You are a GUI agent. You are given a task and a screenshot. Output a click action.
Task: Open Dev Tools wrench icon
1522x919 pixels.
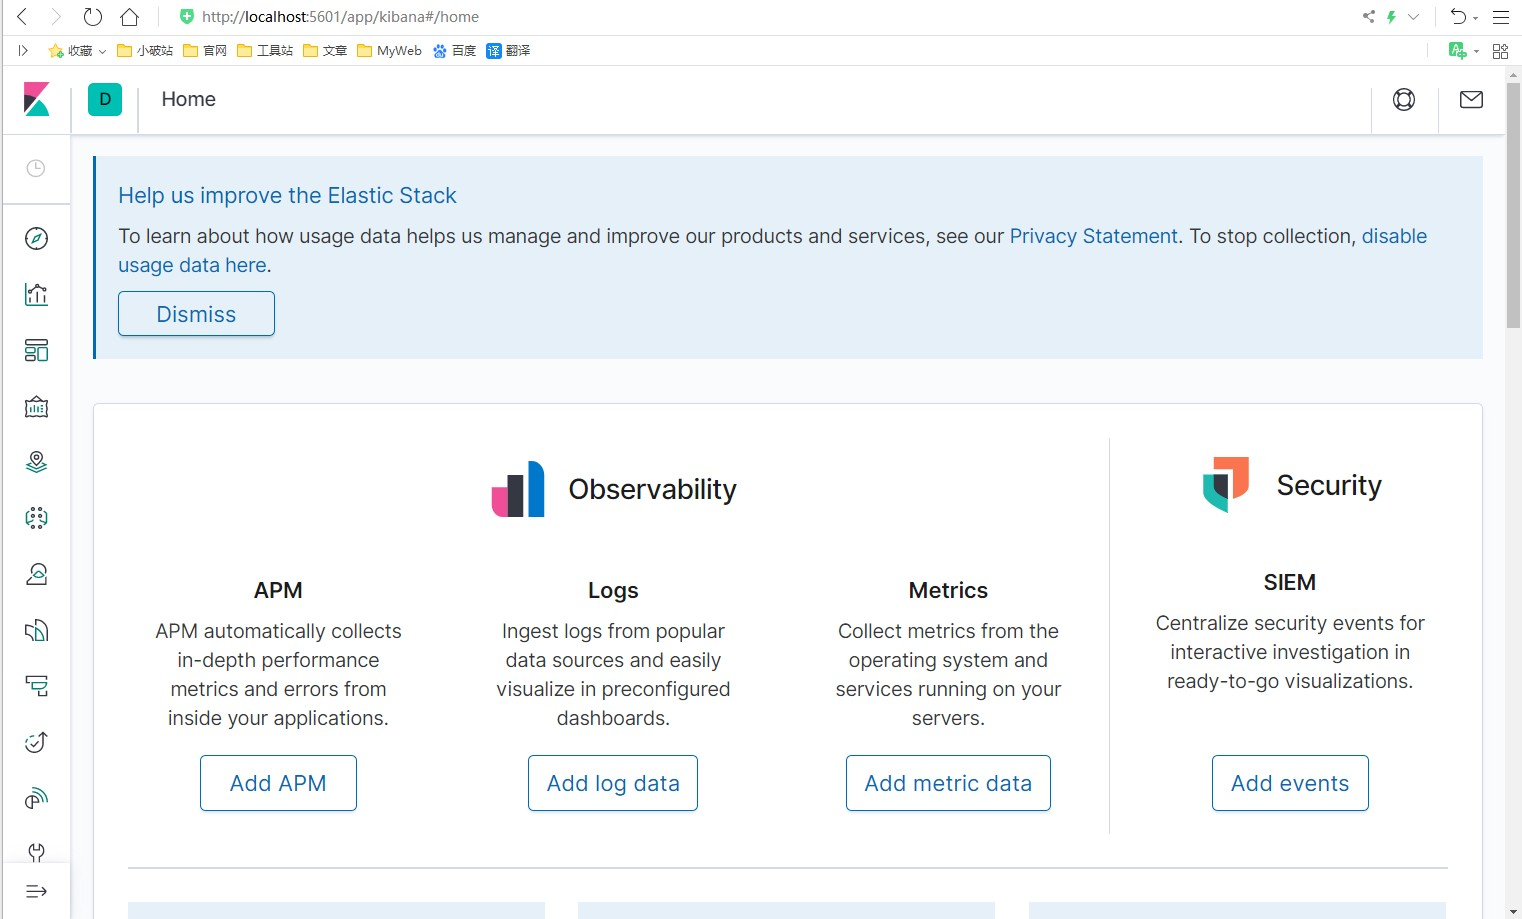pyautogui.click(x=36, y=852)
